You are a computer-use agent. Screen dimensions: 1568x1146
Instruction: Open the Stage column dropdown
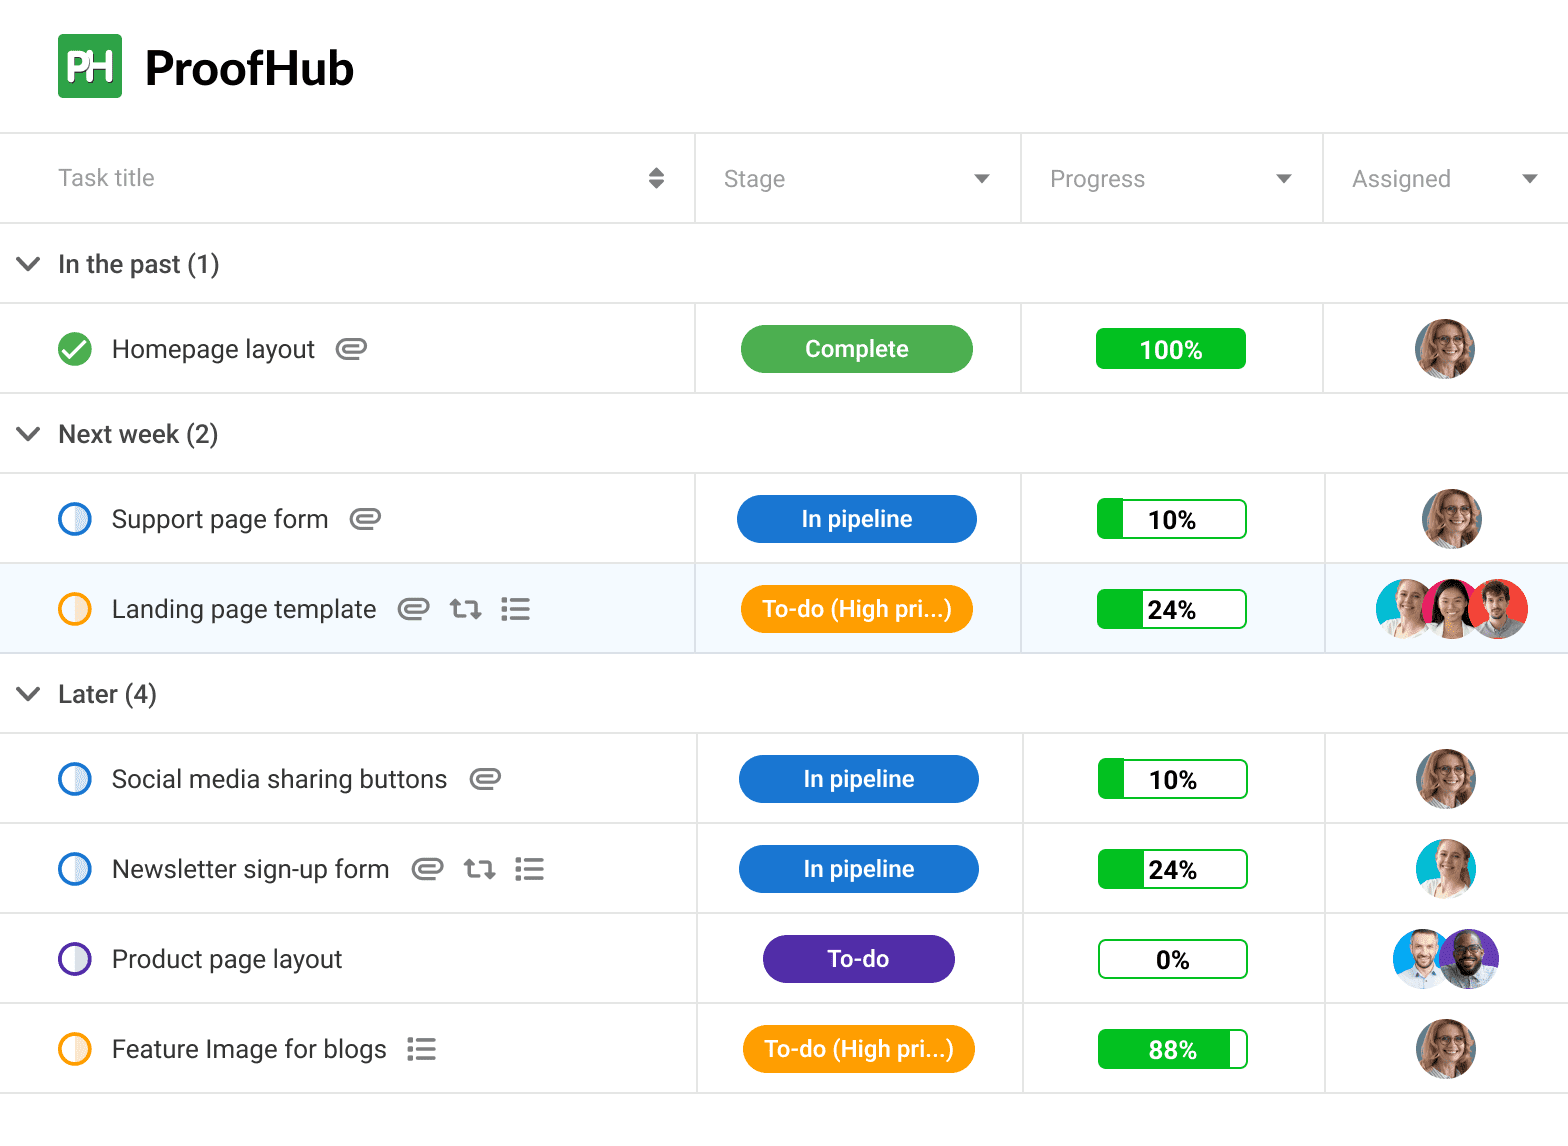982,178
